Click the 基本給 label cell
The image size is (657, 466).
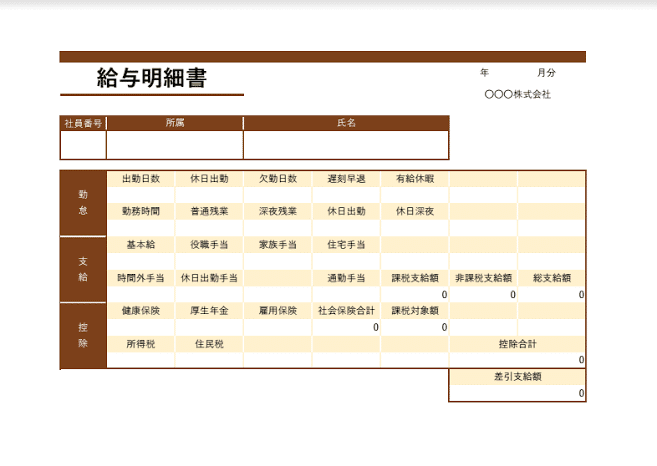(141, 245)
